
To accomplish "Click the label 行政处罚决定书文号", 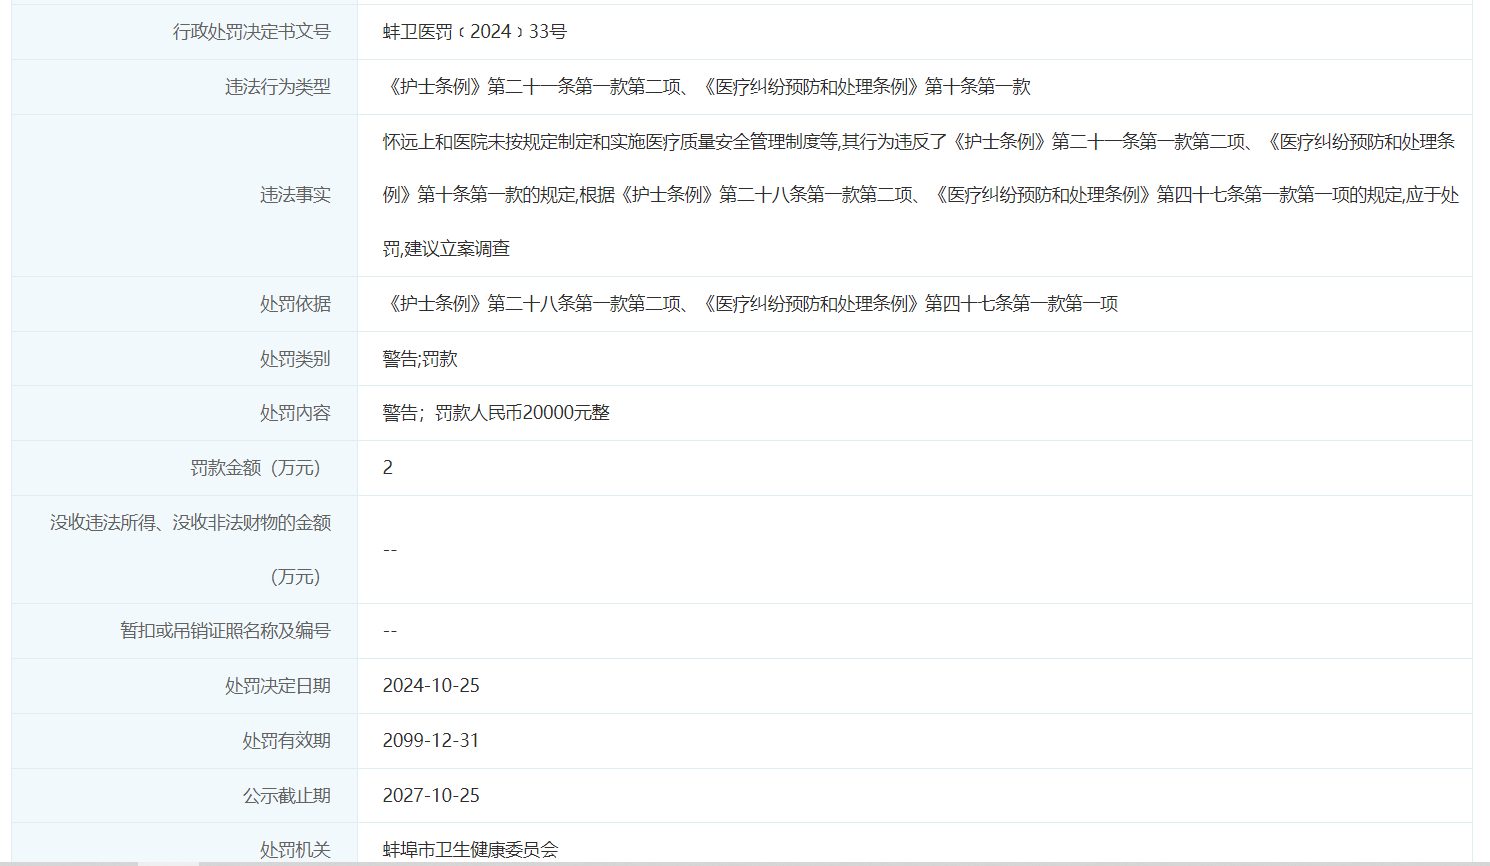I will click(x=251, y=32).
